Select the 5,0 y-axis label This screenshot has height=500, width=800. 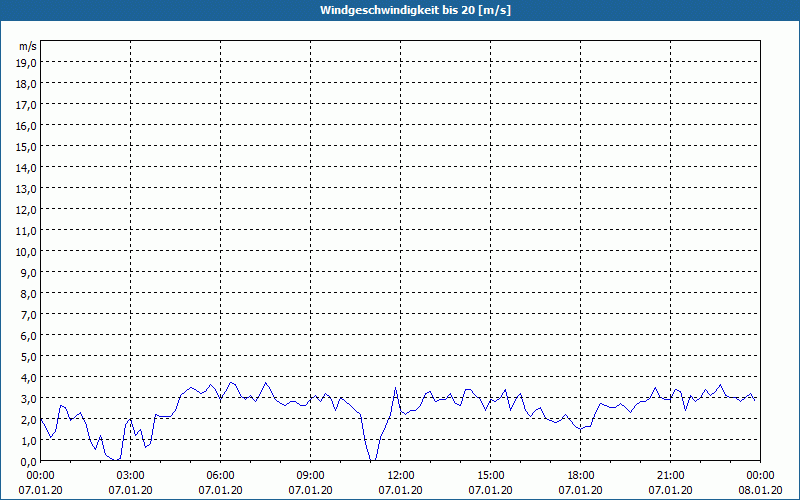pyautogui.click(x=28, y=357)
